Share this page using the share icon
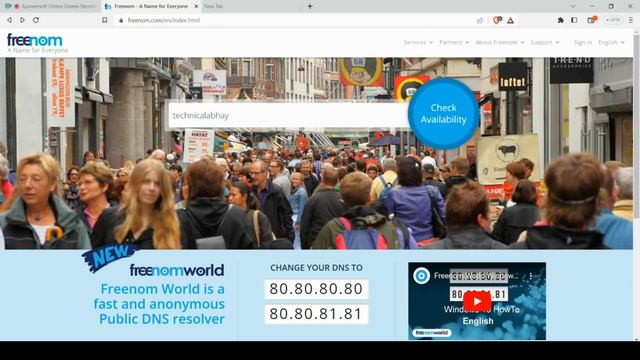The height and width of the screenshot is (360, 640). [480, 20]
